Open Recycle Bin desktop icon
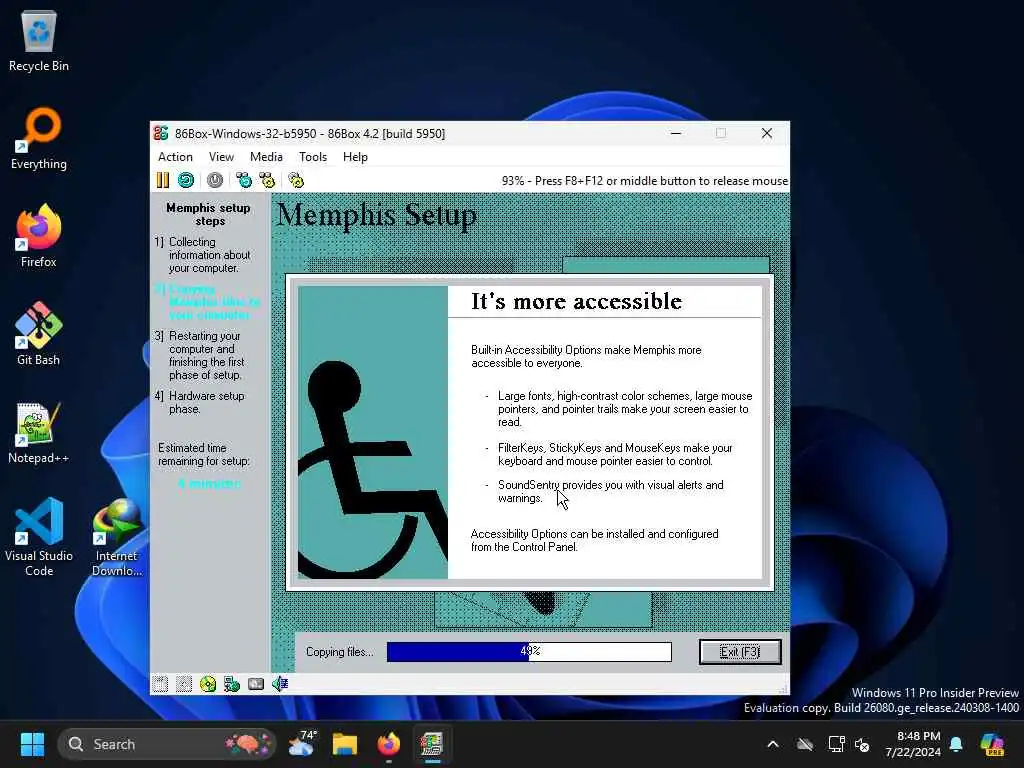Viewport: 1024px width, 768px height. (x=39, y=40)
